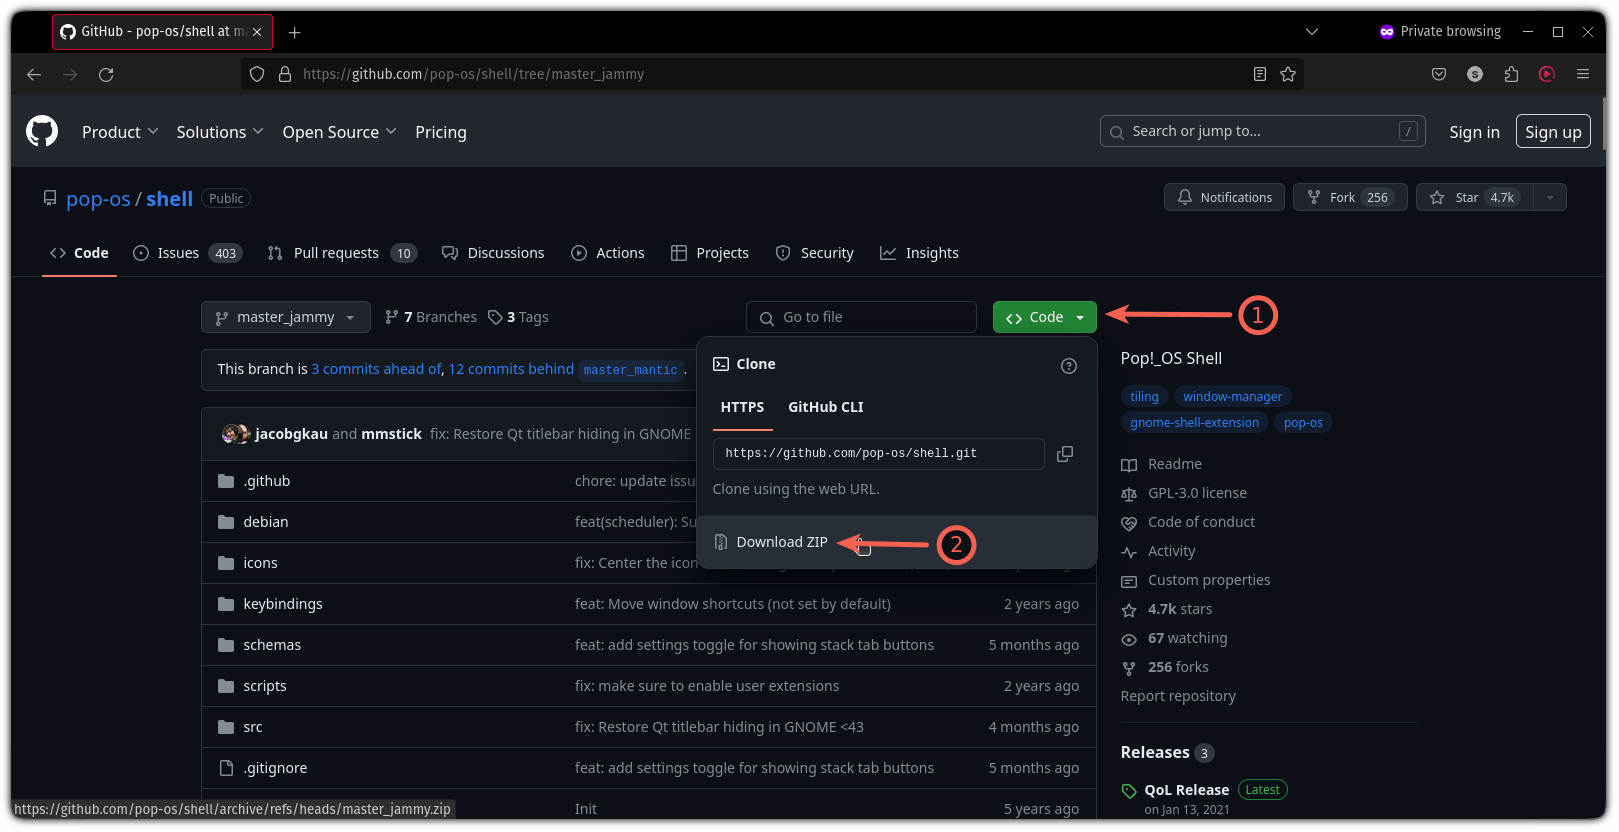Open the list all tabs chevron
1619x832 pixels.
tap(1312, 32)
